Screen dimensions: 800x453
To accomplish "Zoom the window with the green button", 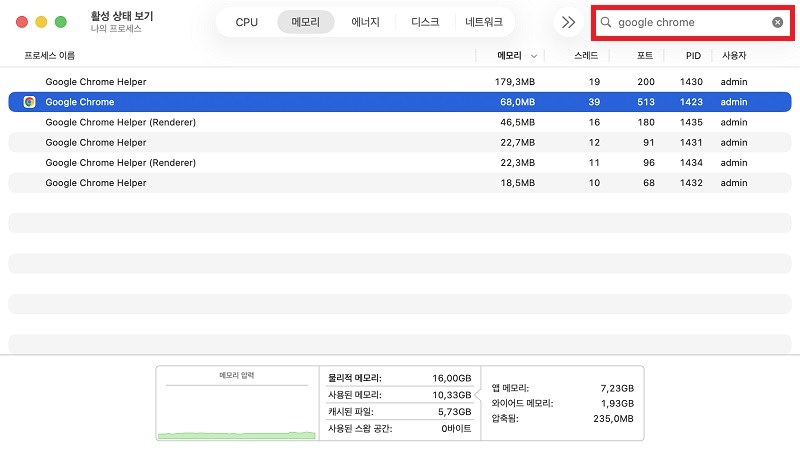I will point(61,22).
